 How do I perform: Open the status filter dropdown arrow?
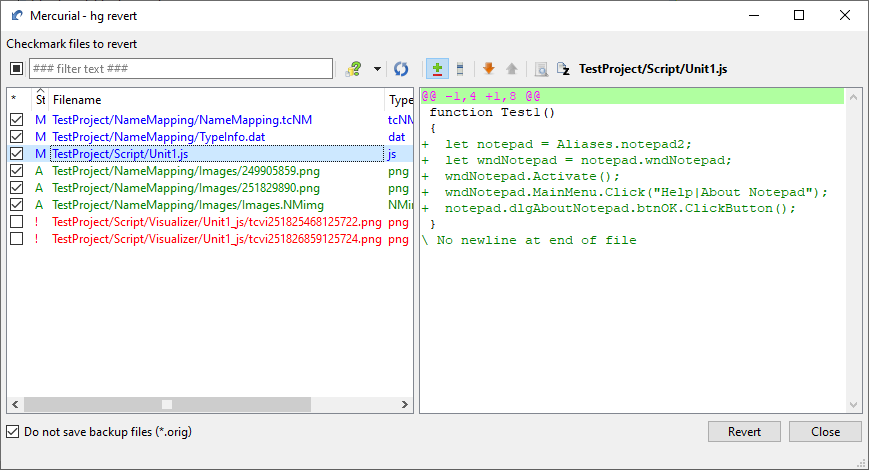coord(377,69)
